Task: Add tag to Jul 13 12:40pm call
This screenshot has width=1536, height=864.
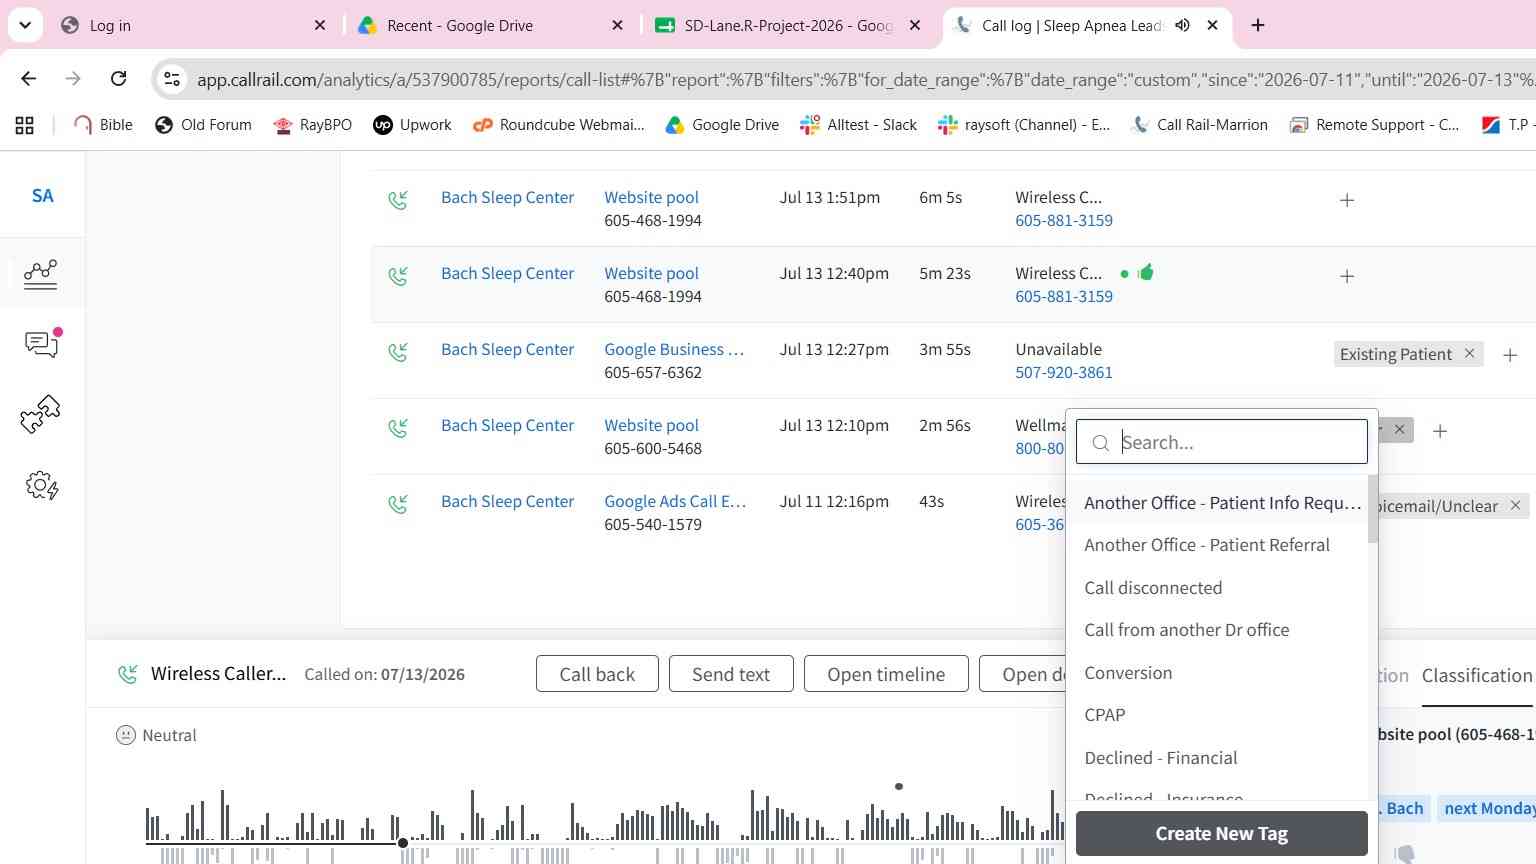Action: (x=1347, y=276)
